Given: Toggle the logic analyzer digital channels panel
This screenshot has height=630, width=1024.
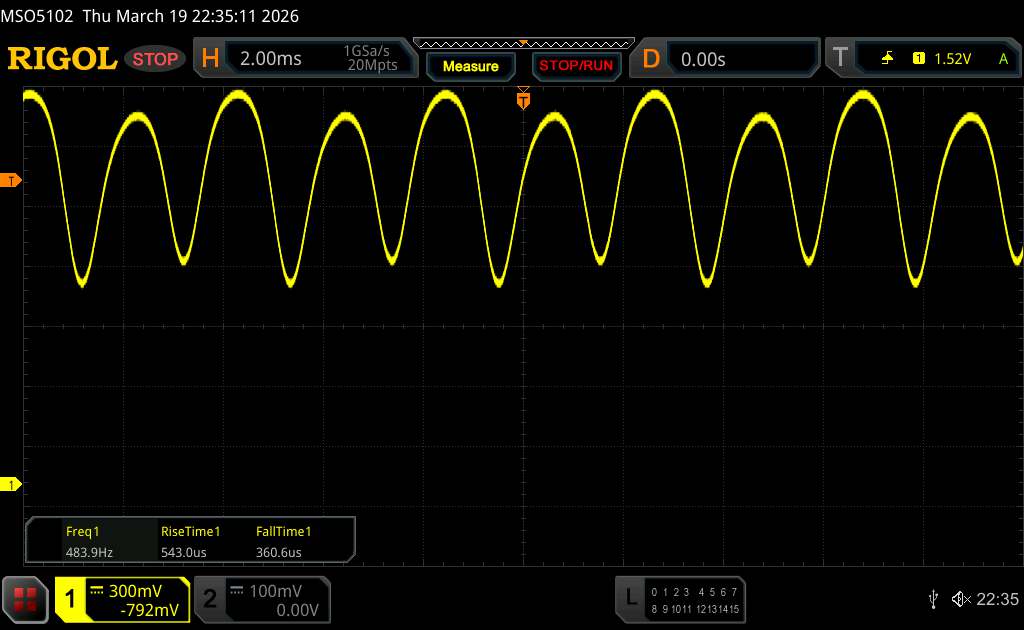Looking at the screenshot, I should [682, 599].
